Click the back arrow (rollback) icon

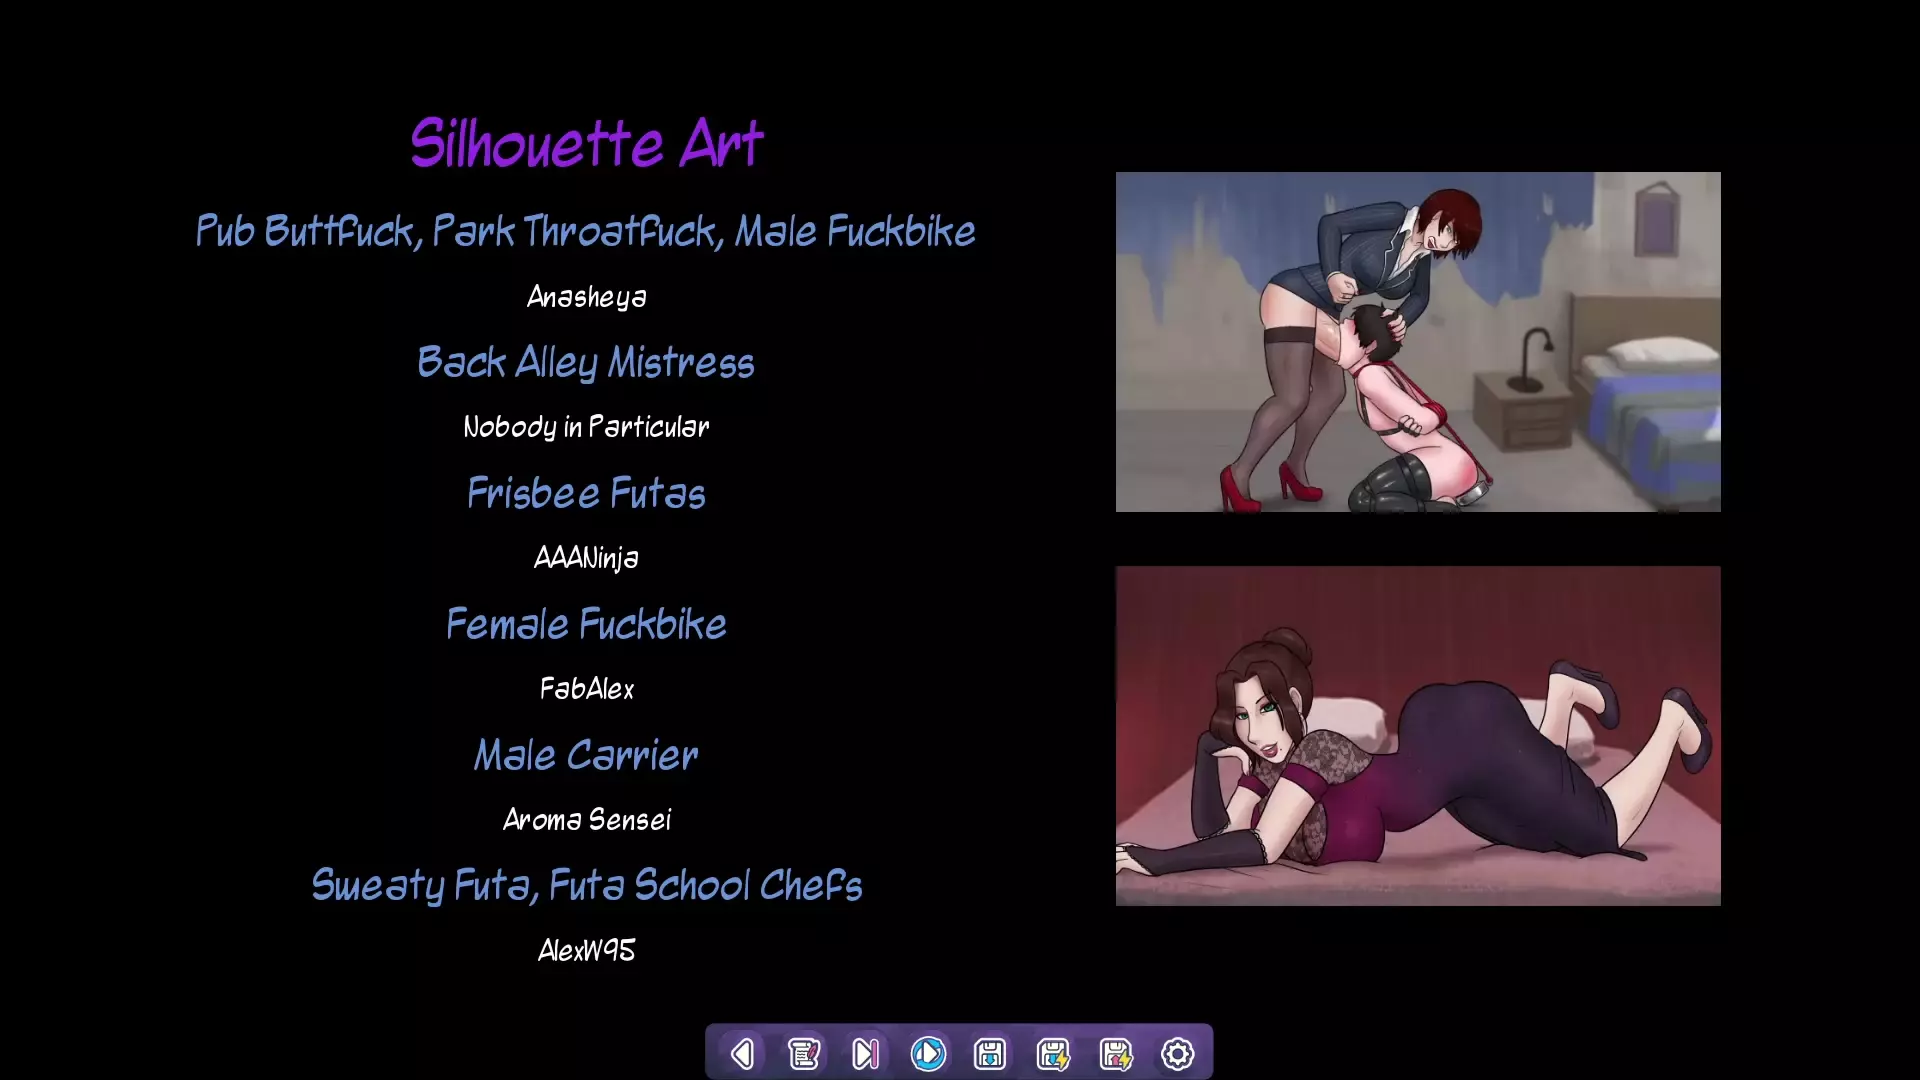point(742,1053)
